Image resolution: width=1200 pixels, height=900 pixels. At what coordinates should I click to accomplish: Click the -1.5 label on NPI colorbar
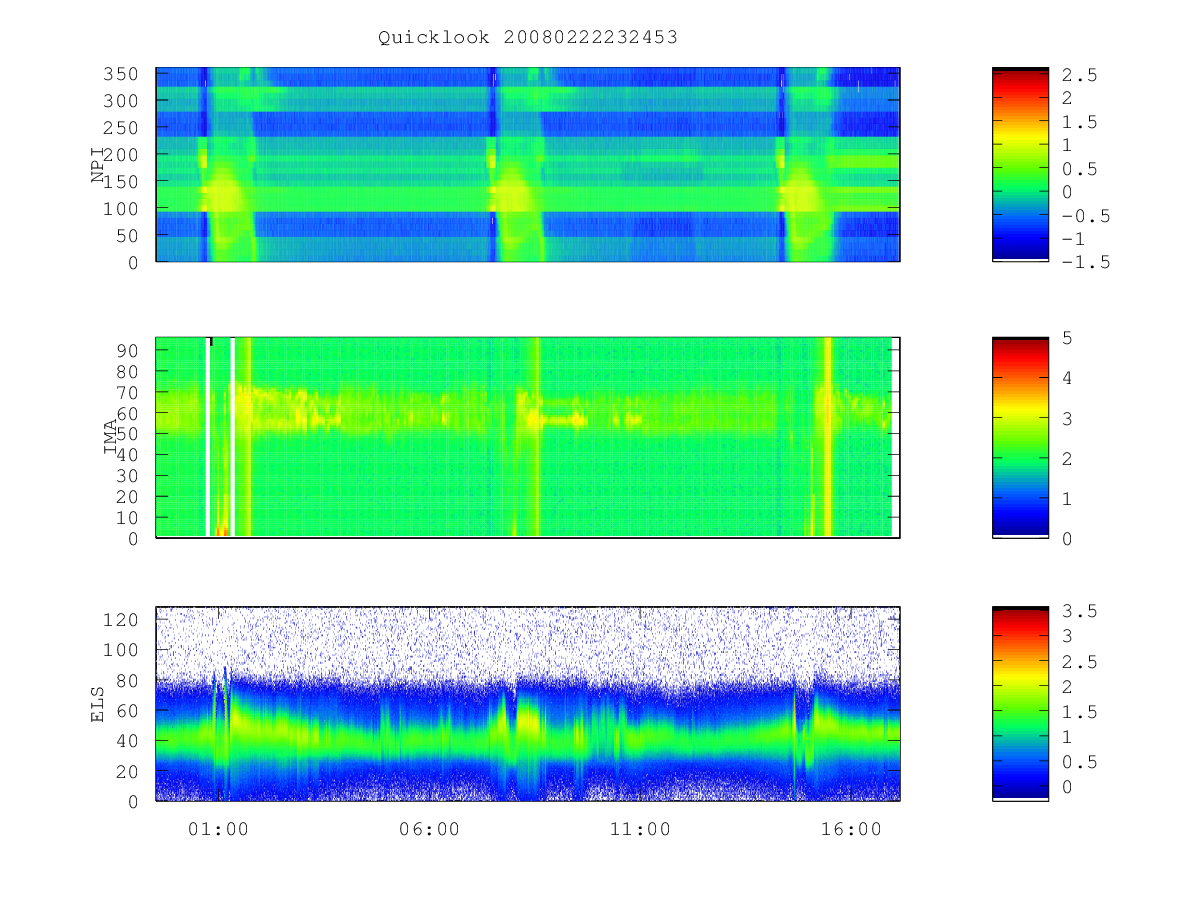1085,262
